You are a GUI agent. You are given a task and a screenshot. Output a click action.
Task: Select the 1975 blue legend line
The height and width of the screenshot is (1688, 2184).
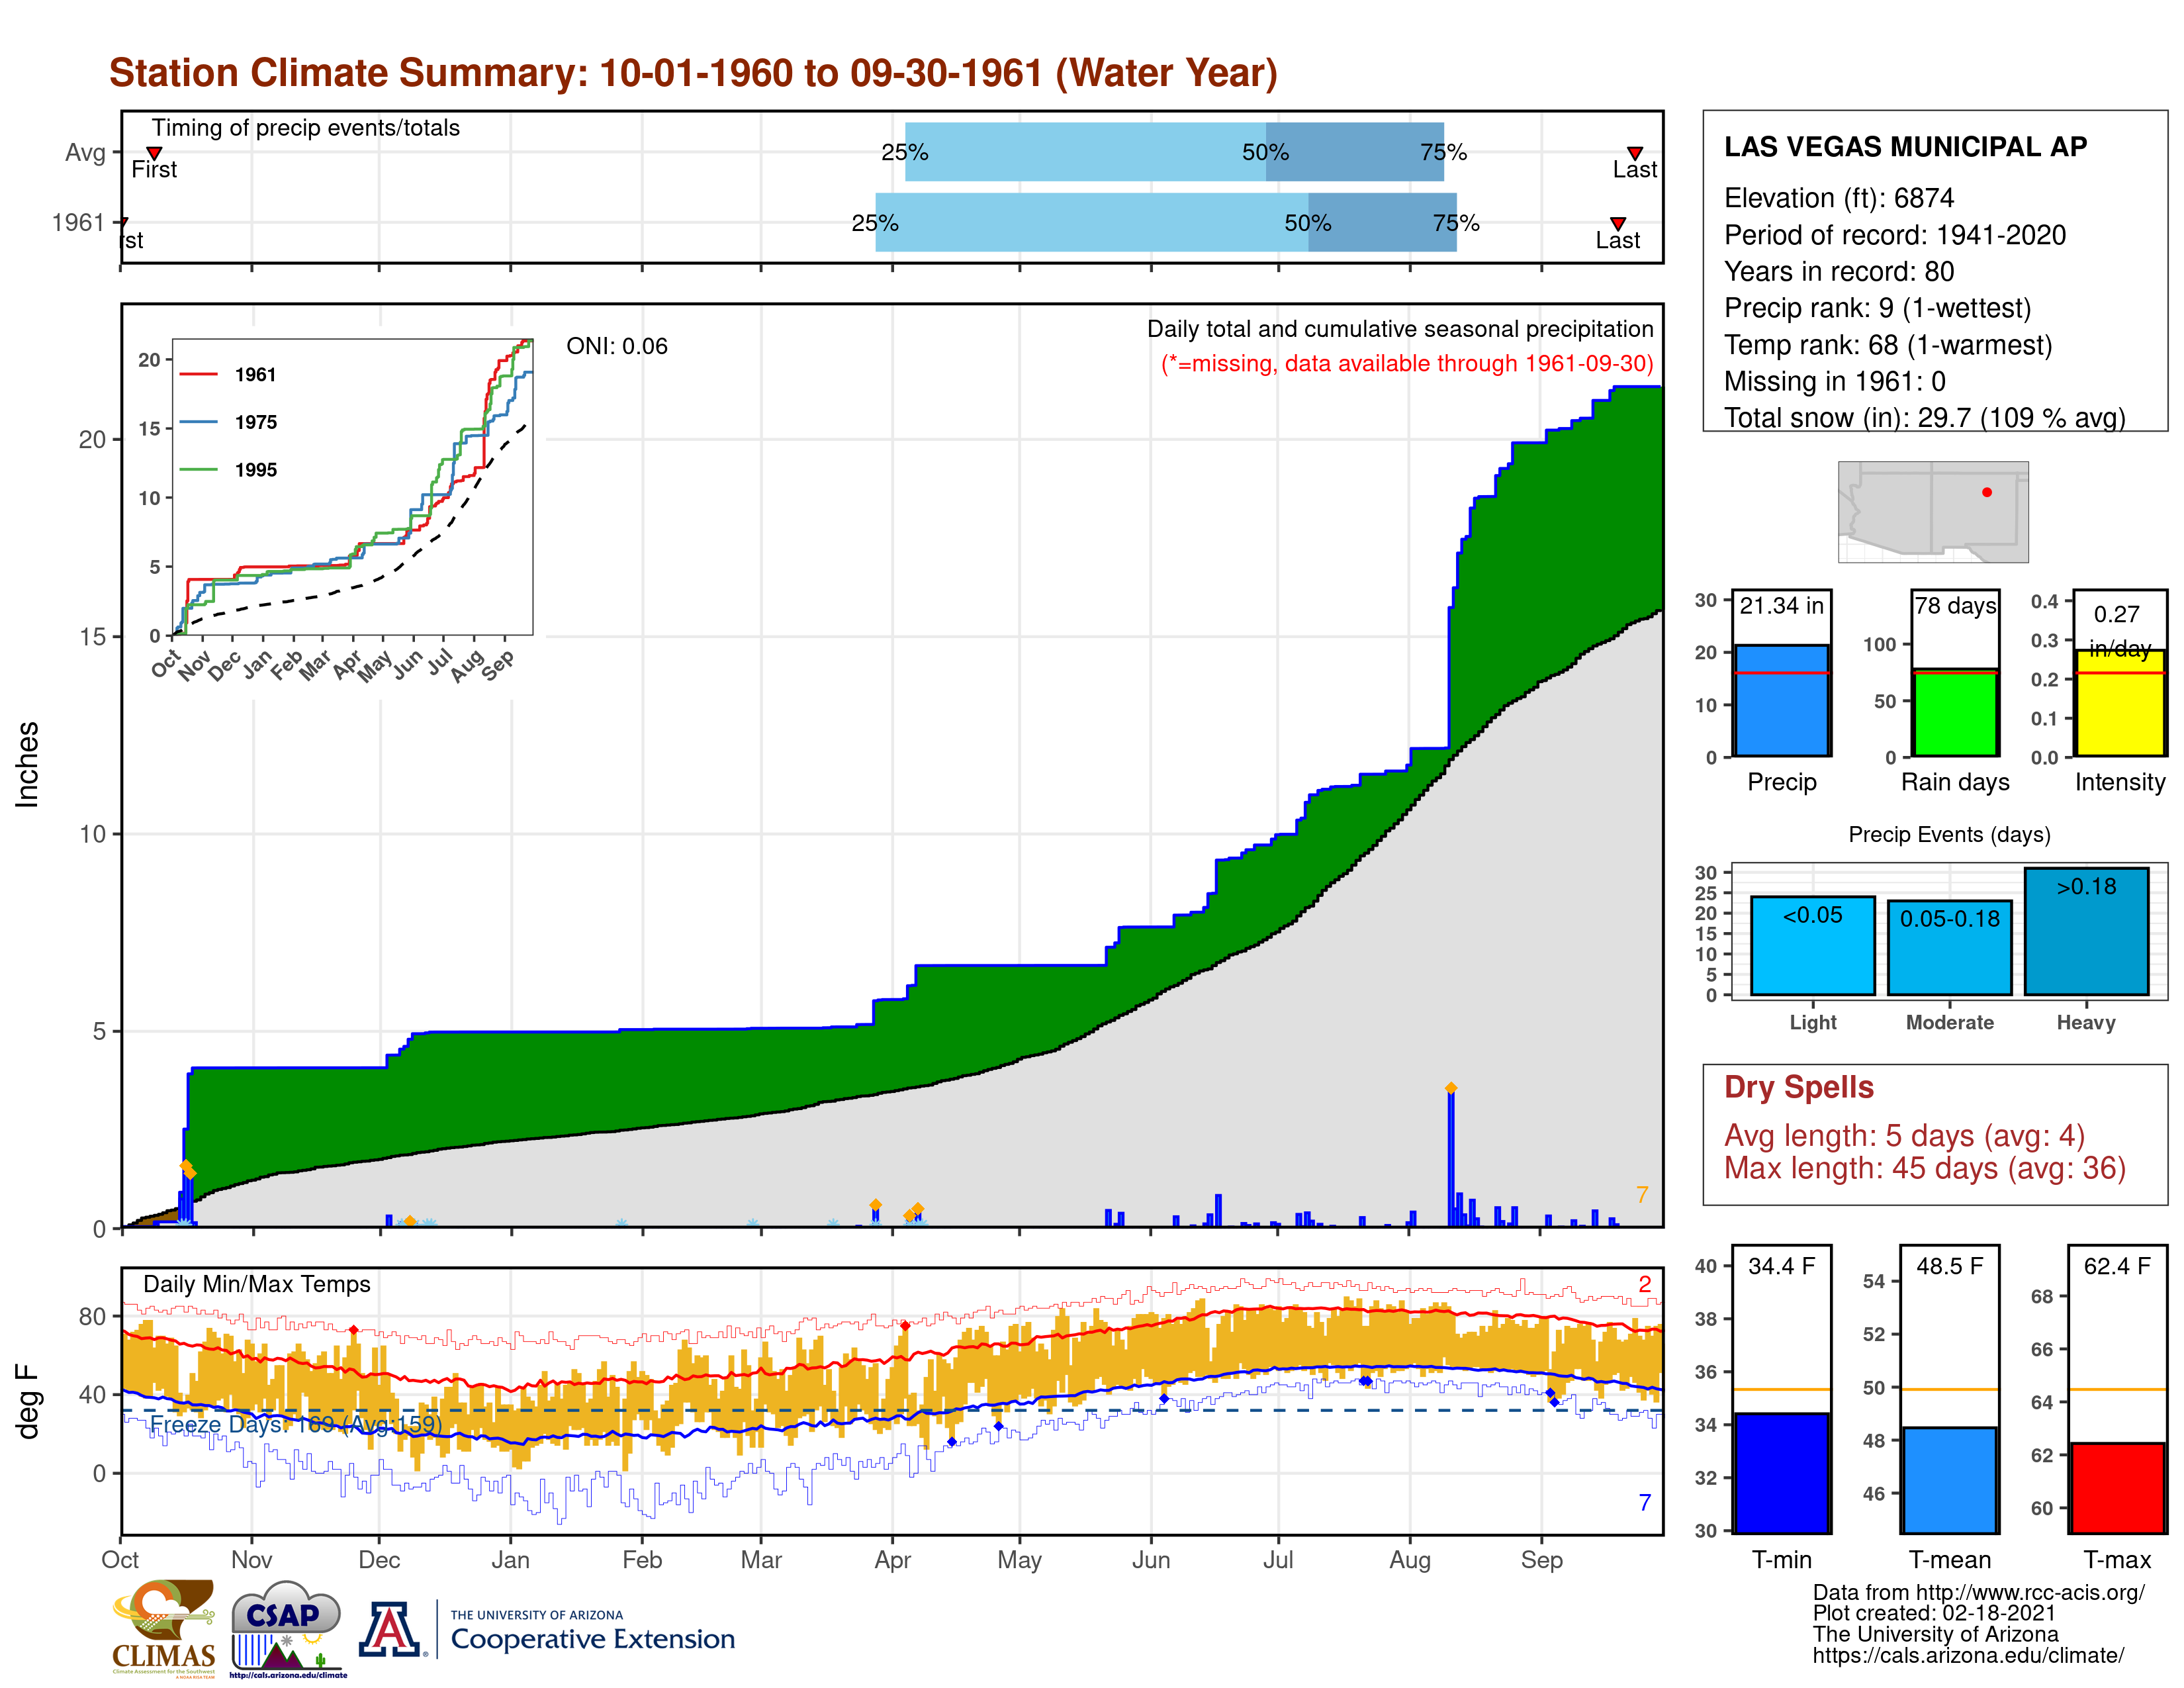pyautogui.click(x=198, y=422)
